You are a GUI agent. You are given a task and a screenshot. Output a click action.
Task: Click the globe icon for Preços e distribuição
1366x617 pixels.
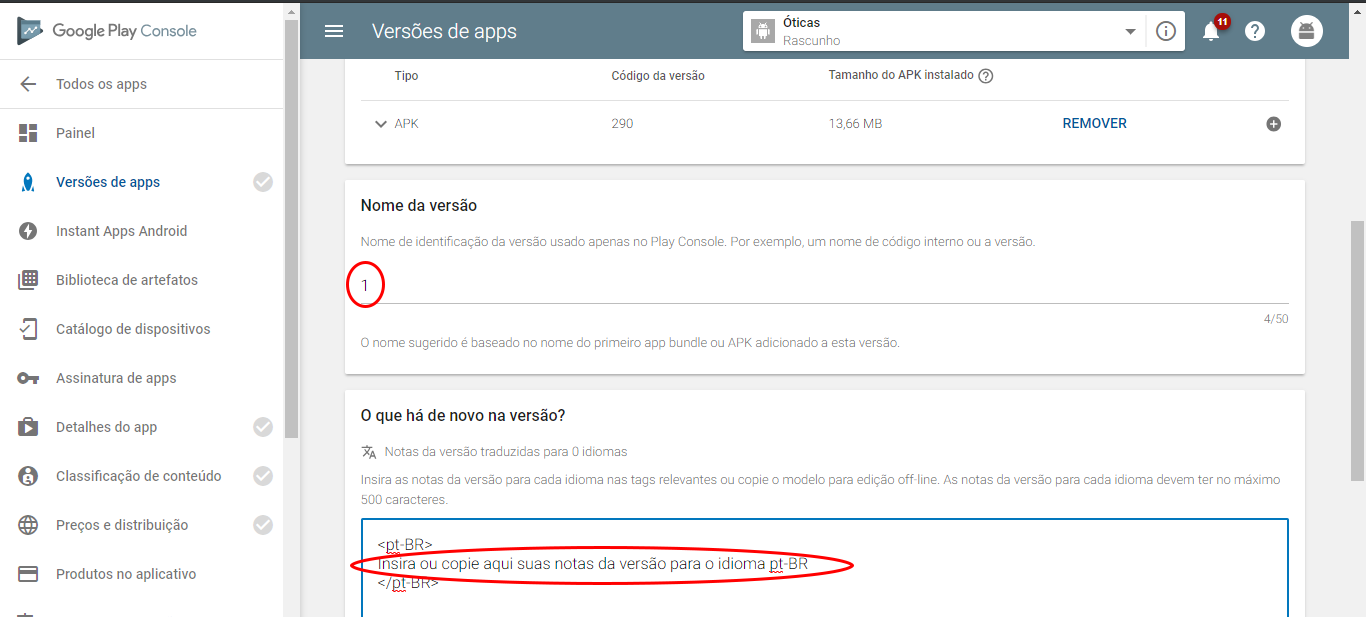pyautogui.click(x=28, y=525)
